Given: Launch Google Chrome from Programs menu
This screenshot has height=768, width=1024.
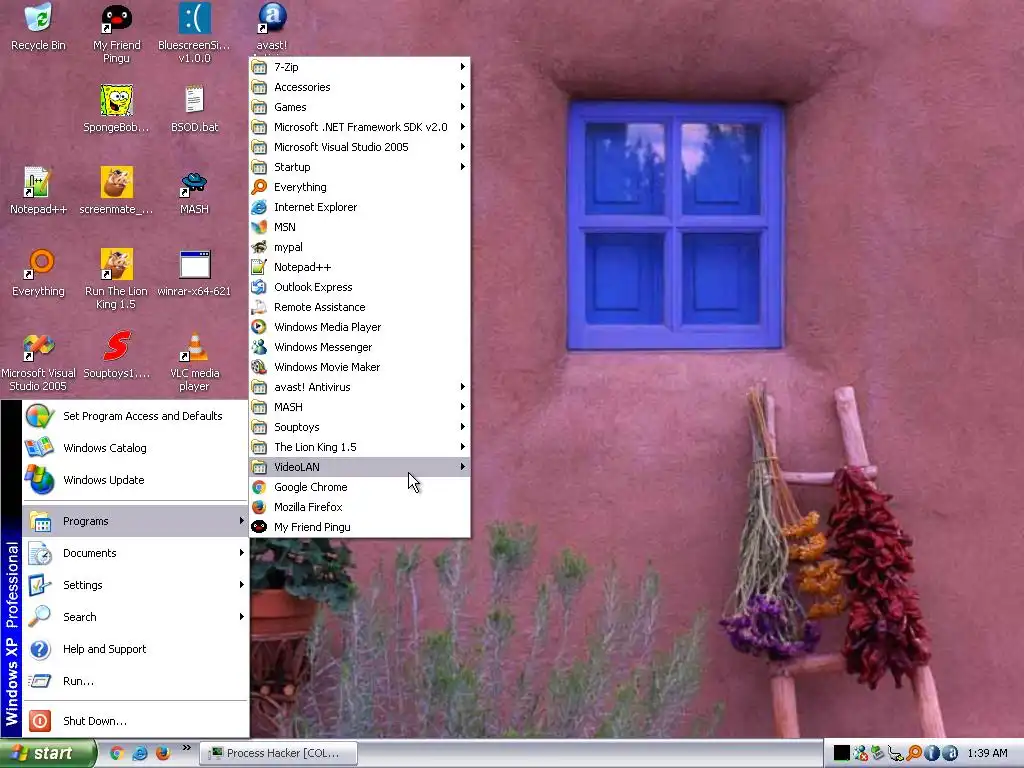Looking at the screenshot, I should point(359,487).
